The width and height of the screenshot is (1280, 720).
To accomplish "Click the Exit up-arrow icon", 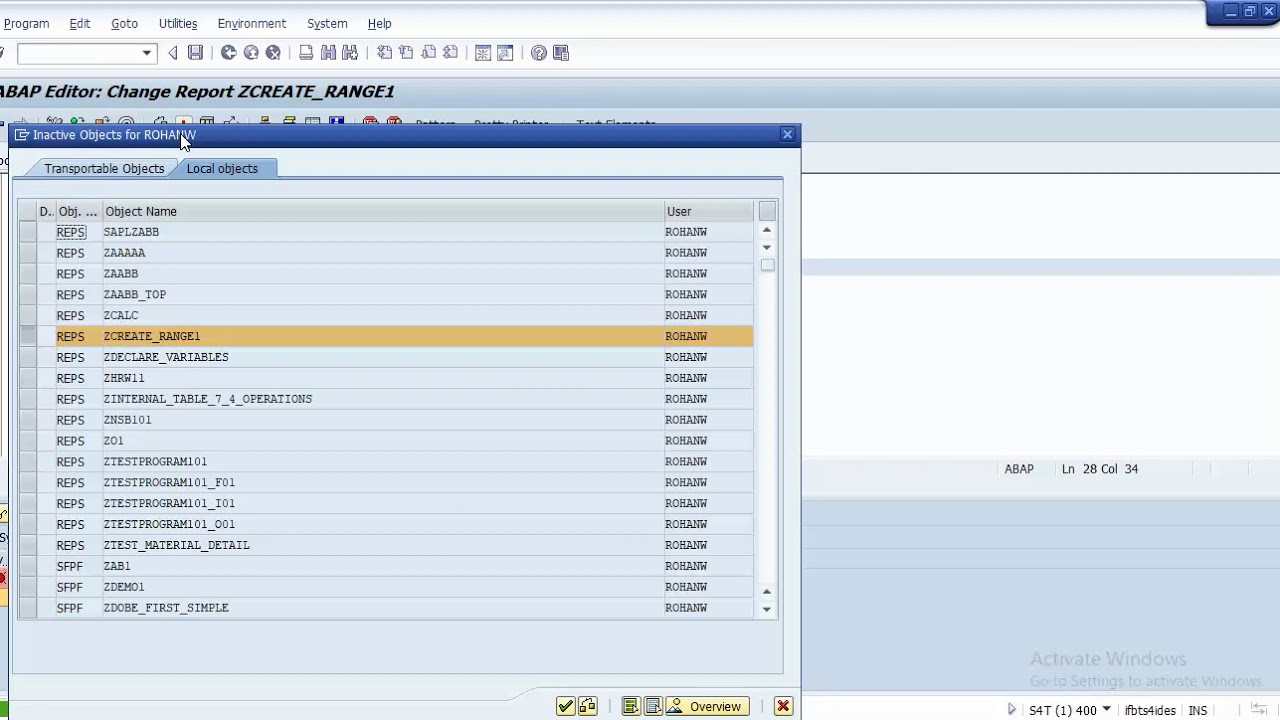I will click(251, 53).
